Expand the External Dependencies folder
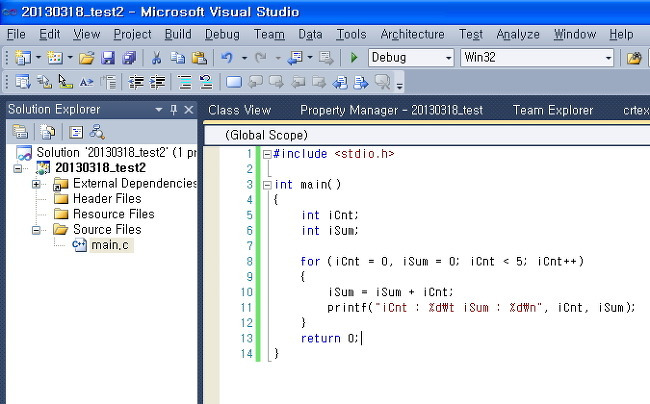Screen dimensions: 650x404 pos(36,184)
